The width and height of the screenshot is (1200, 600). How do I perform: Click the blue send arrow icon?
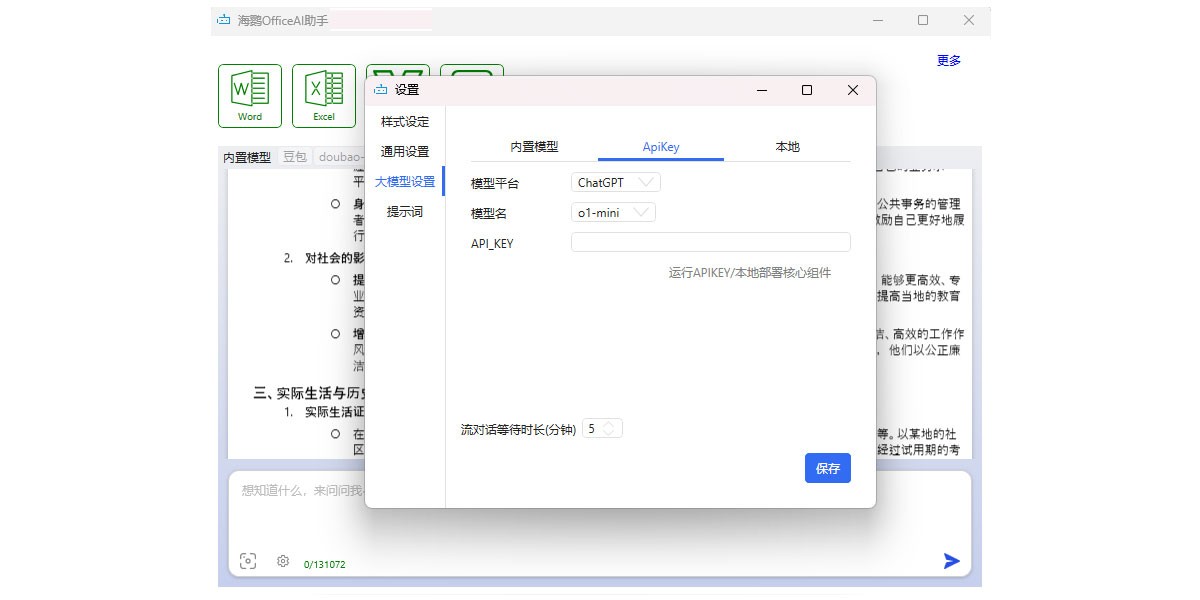pos(951,561)
